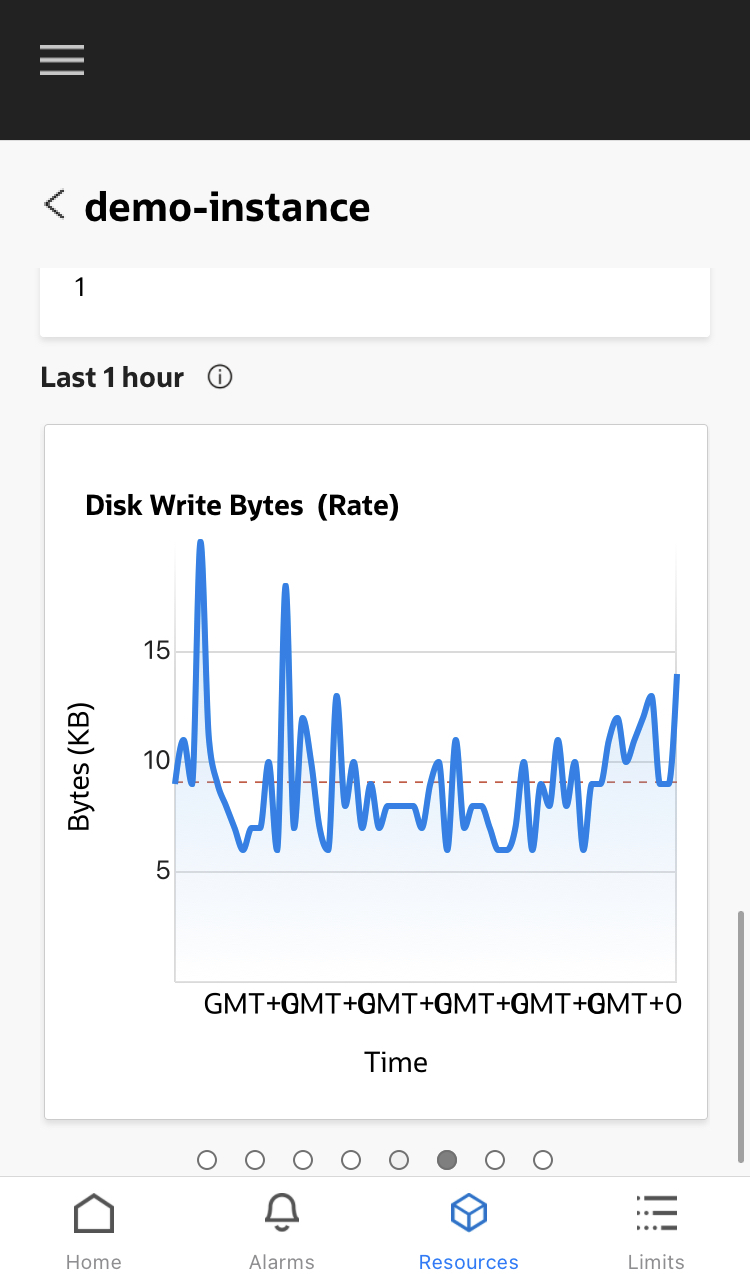Image resolution: width=750 pixels, height=1274 pixels.
Task: Jump to the last chart page dot
Action: click(543, 1160)
